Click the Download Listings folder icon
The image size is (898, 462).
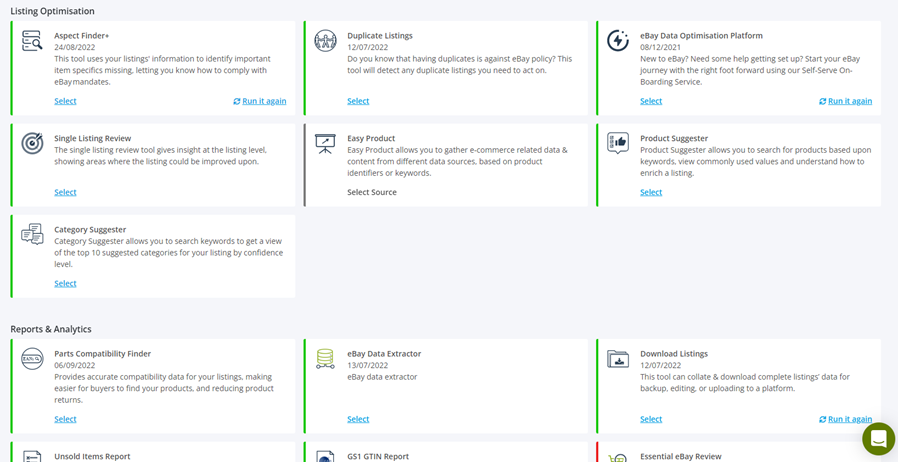[618, 359]
